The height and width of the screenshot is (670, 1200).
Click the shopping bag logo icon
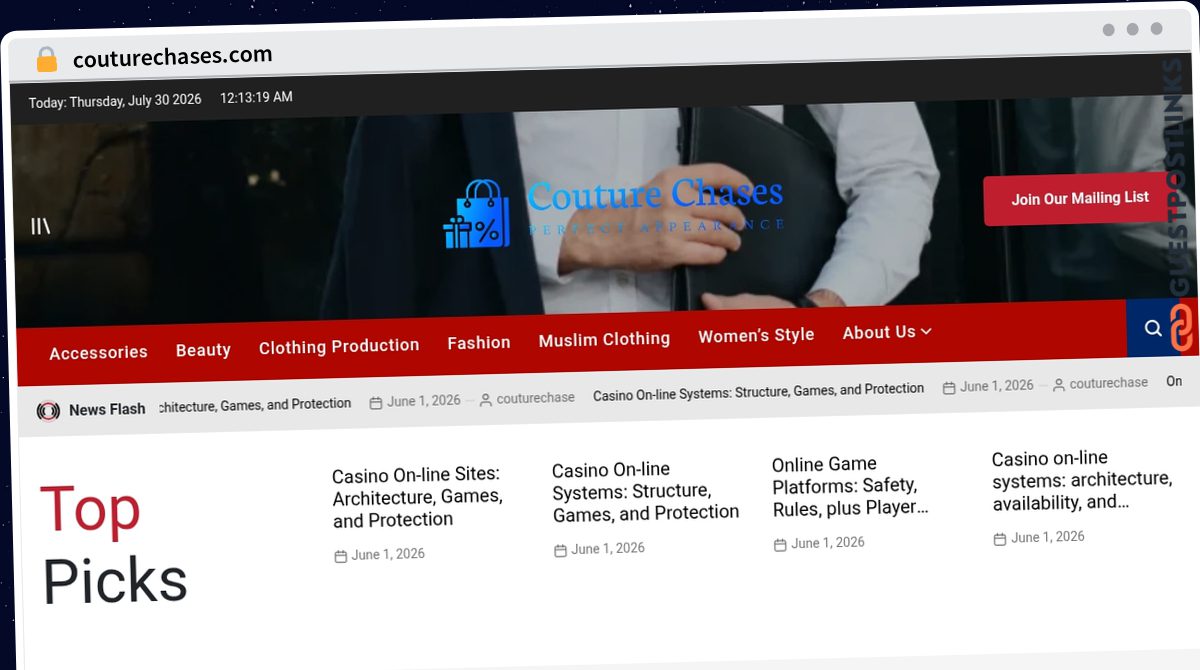[x=477, y=214]
